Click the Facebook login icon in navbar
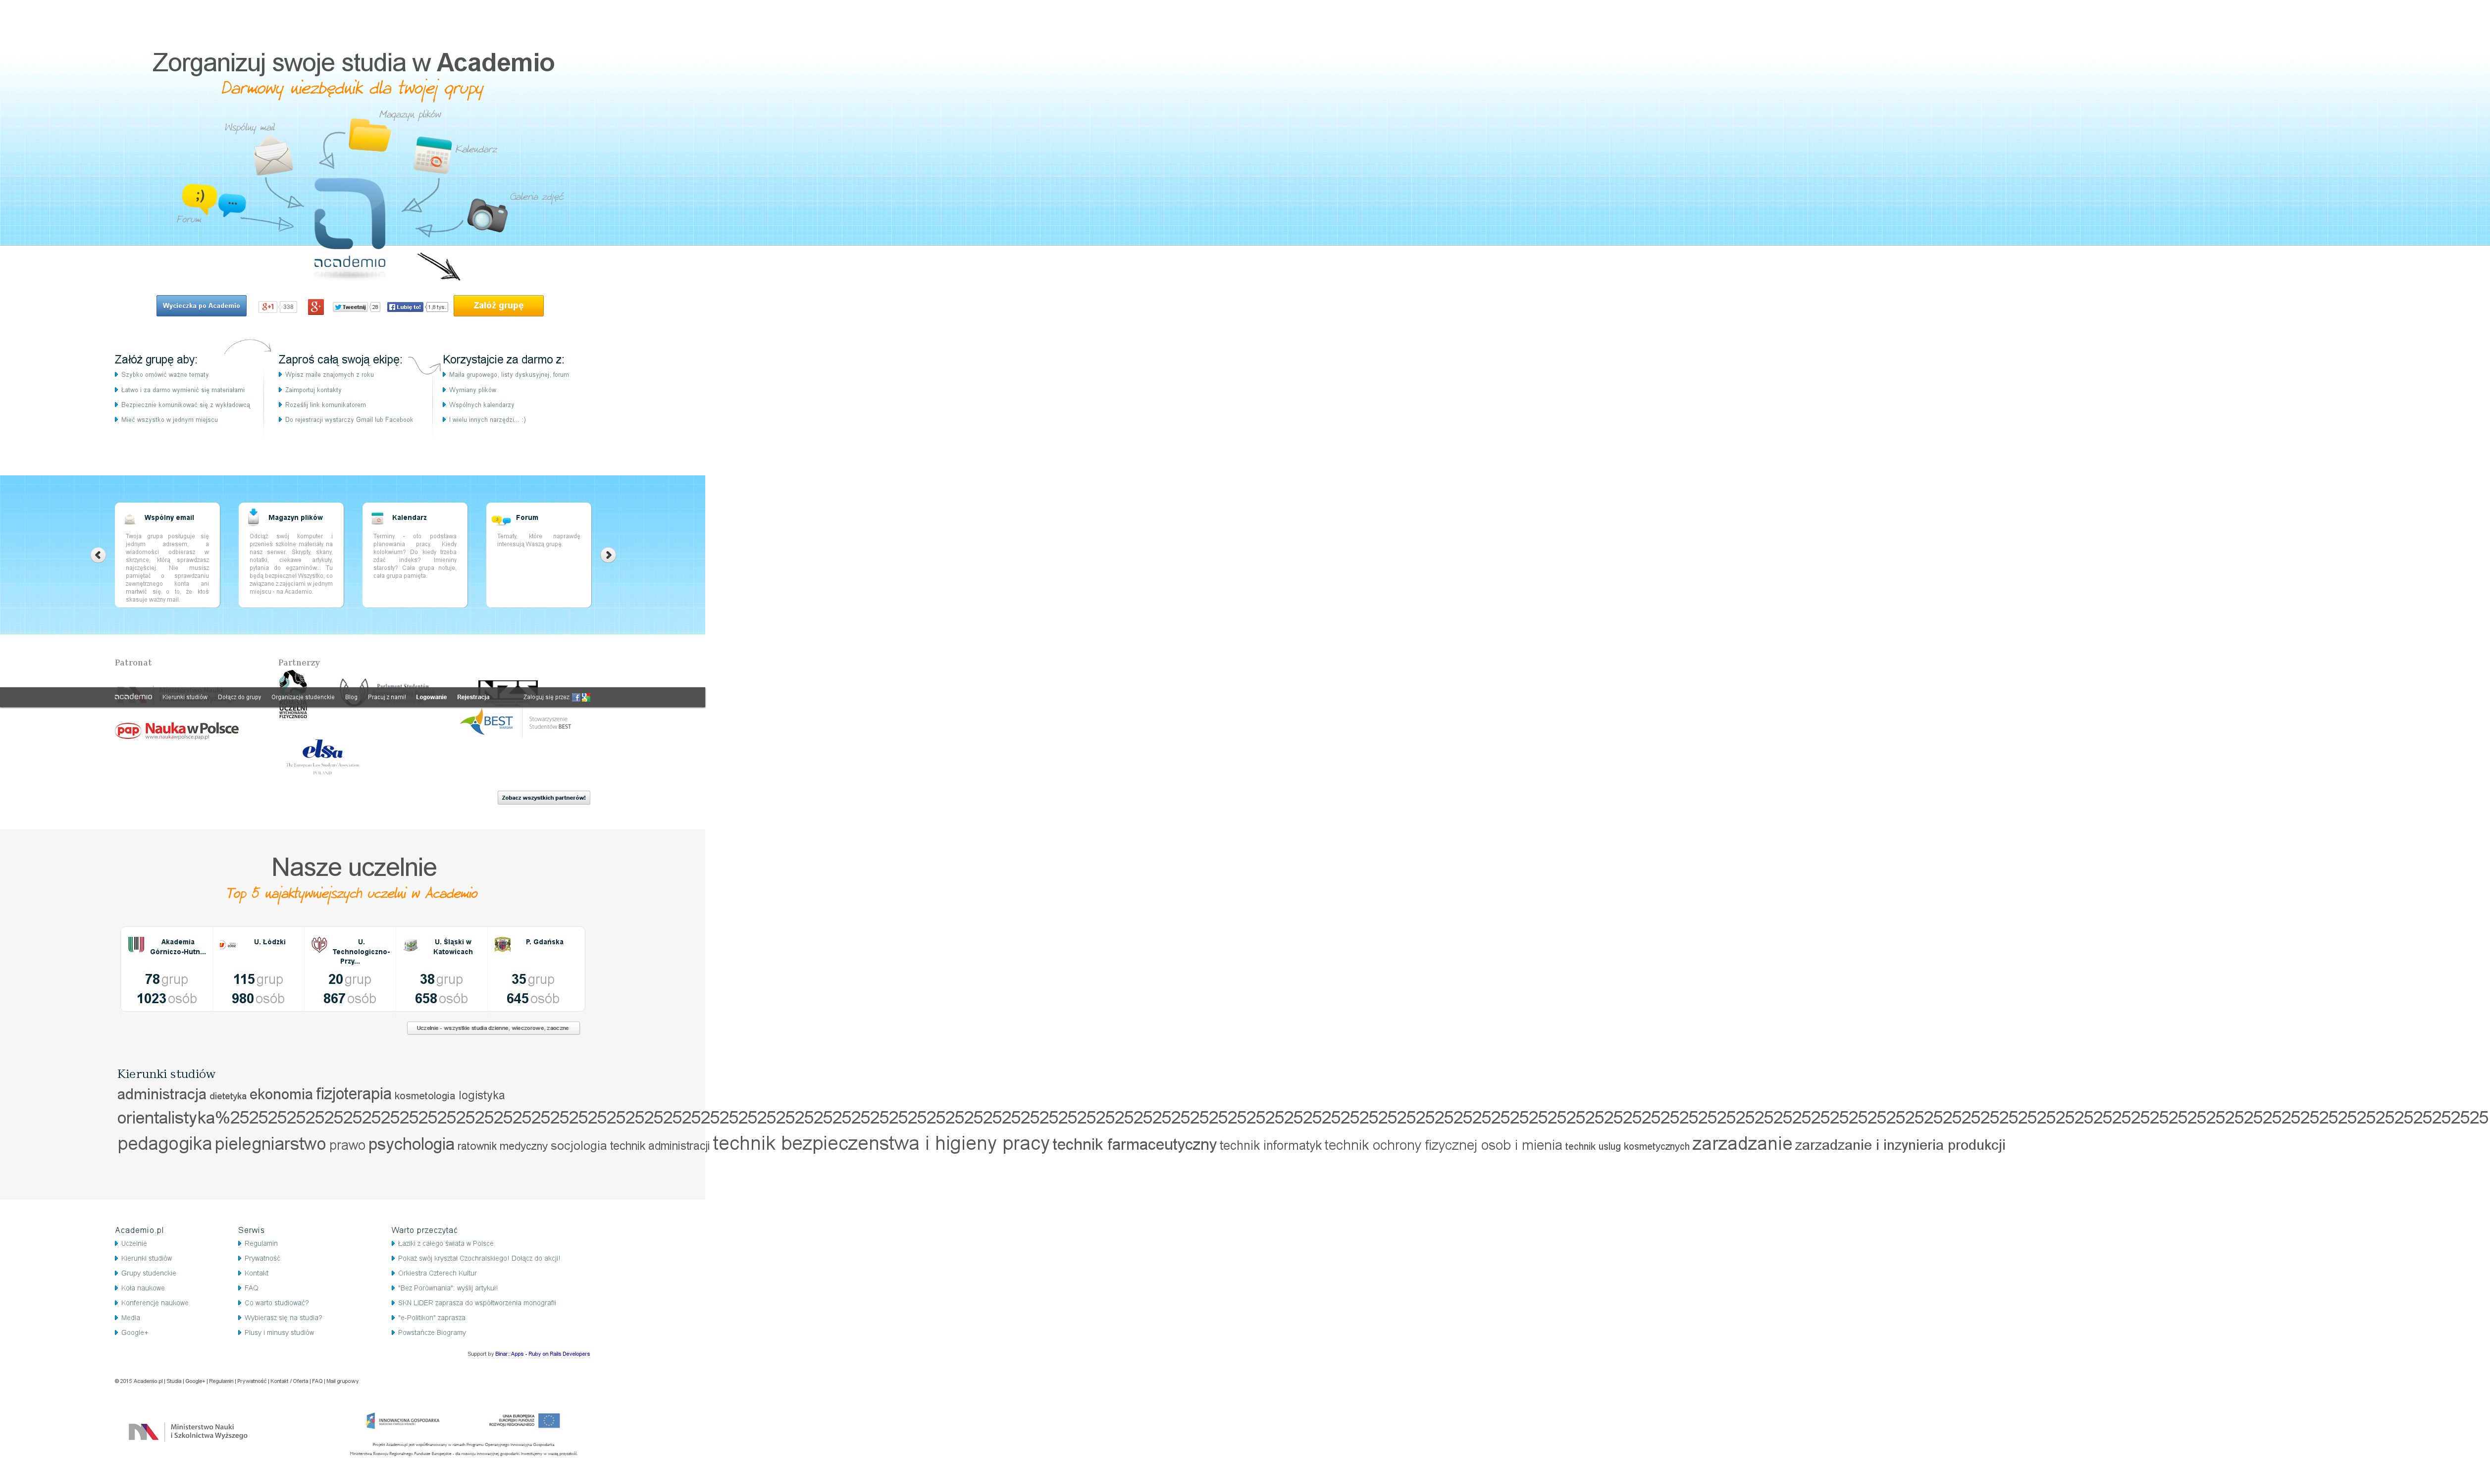Image resolution: width=2490 pixels, height=1484 pixels. pos(576,698)
